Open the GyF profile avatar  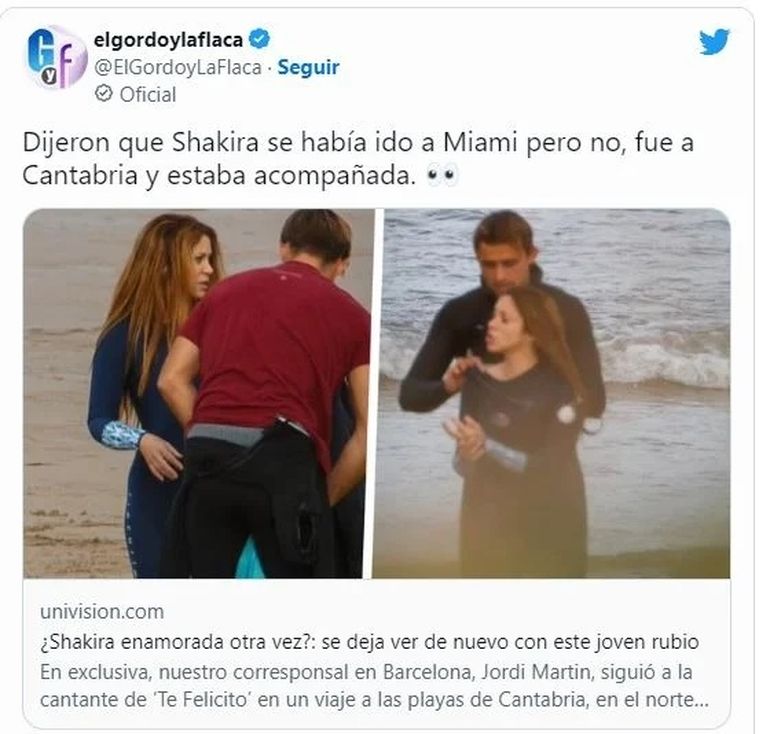(55, 57)
